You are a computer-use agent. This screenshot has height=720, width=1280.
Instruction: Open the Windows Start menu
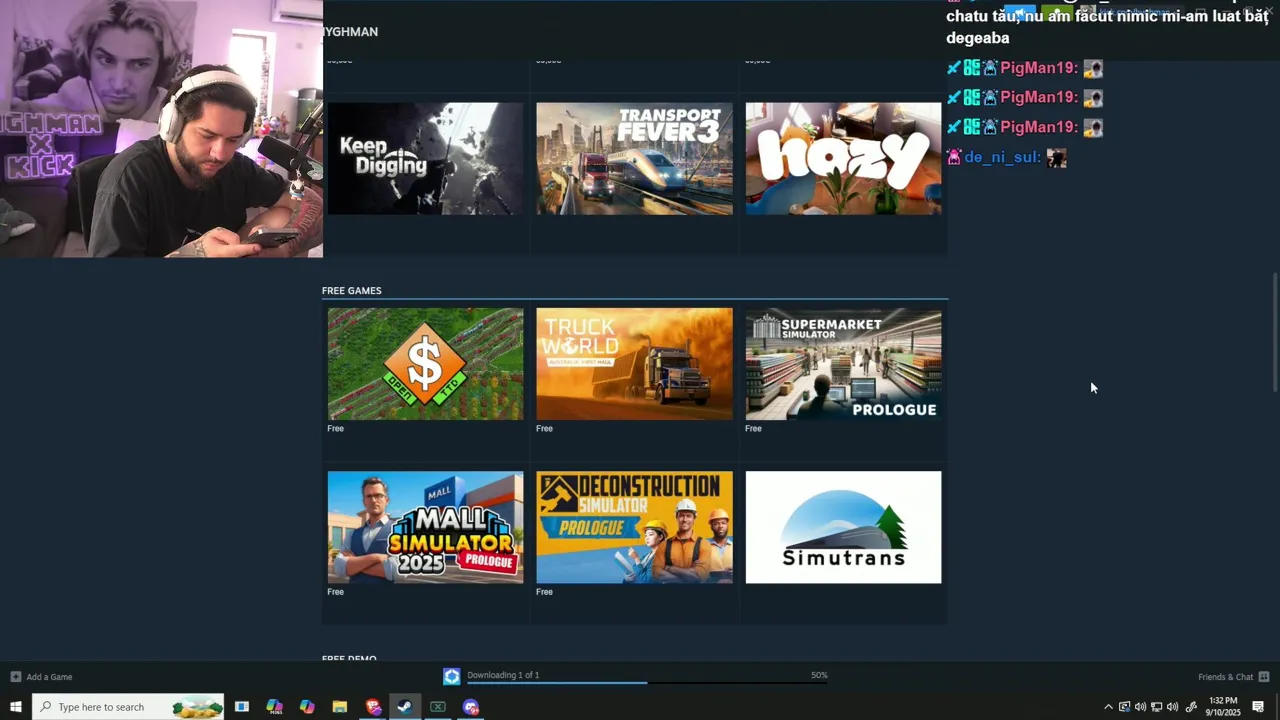[16, 707]
